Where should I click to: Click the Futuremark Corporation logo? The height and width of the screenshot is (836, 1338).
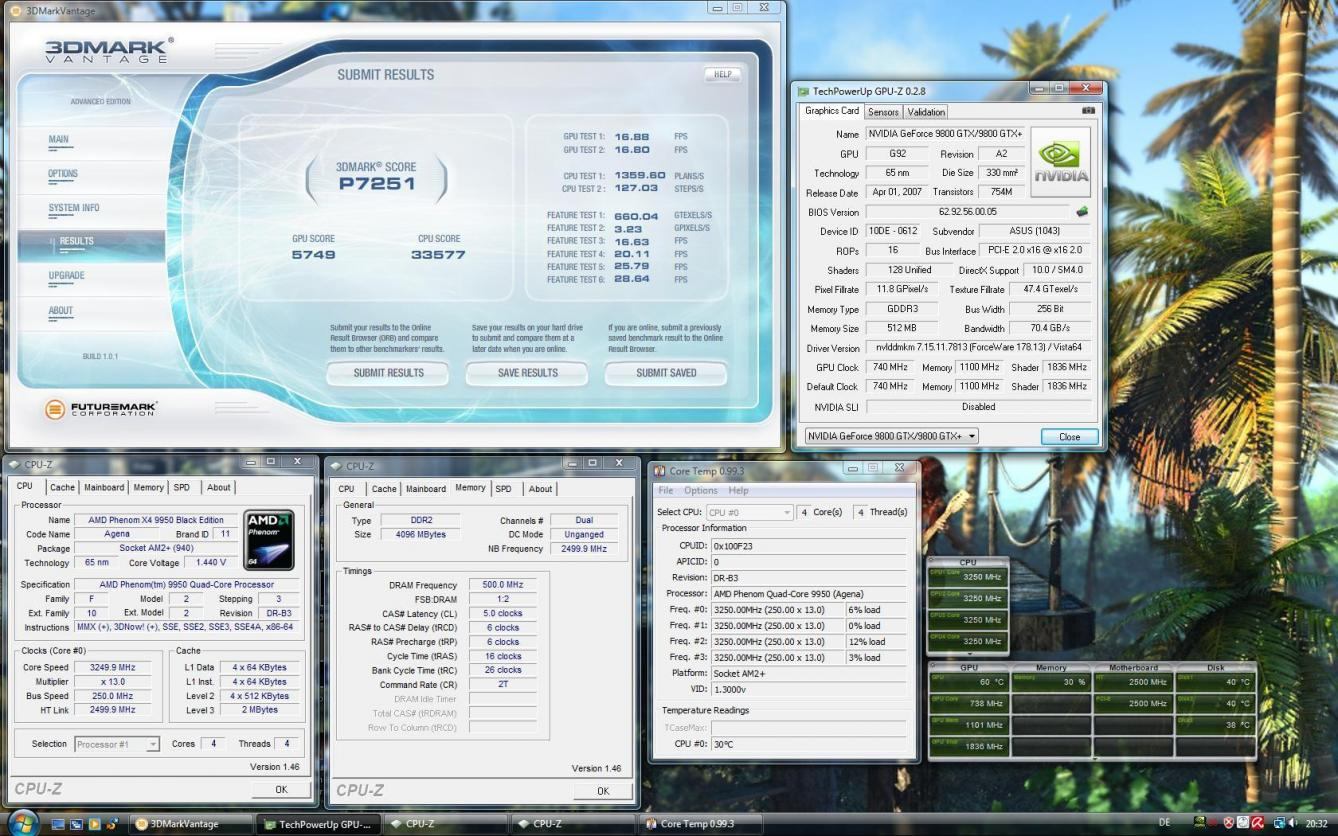(x=100, y=409)
